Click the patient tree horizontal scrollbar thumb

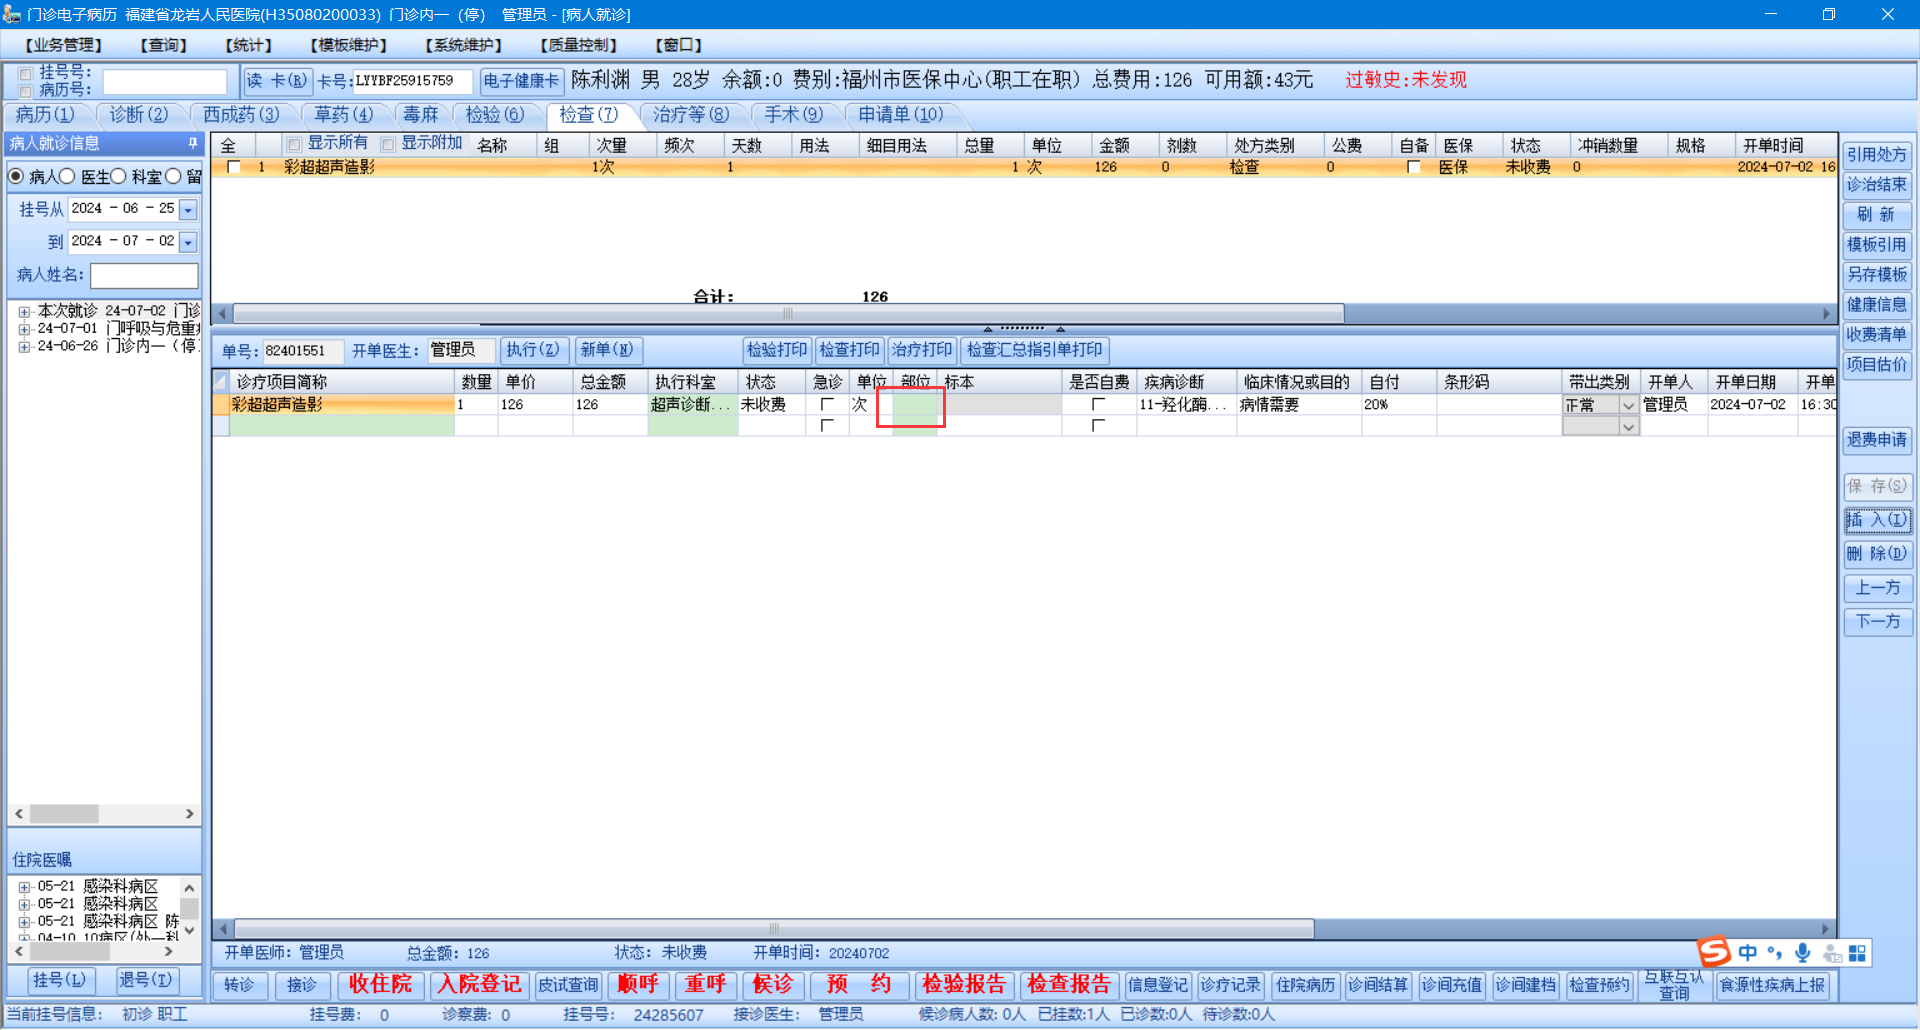[x=64, y=814]
